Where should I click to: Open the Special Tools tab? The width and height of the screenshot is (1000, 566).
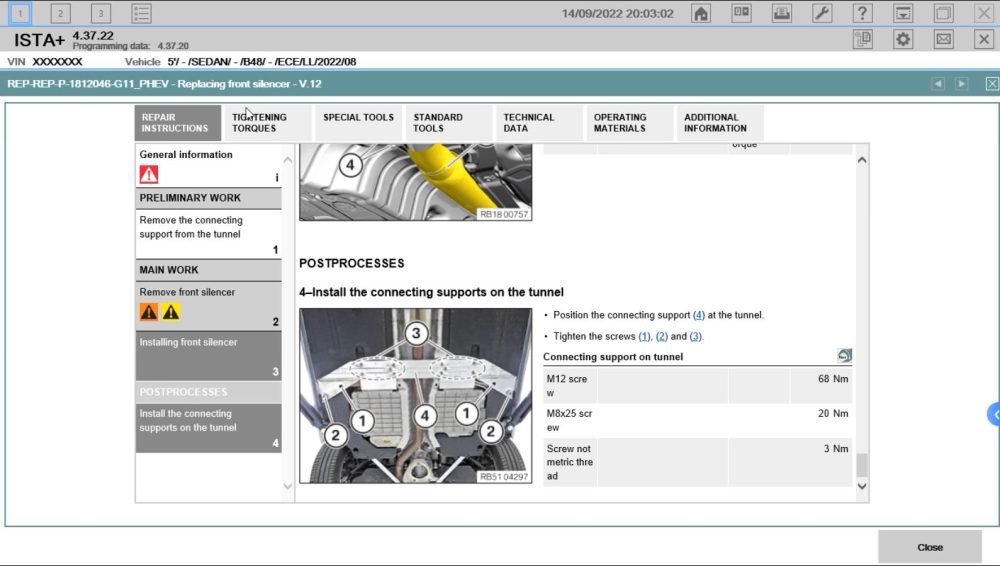coord(358,123)
